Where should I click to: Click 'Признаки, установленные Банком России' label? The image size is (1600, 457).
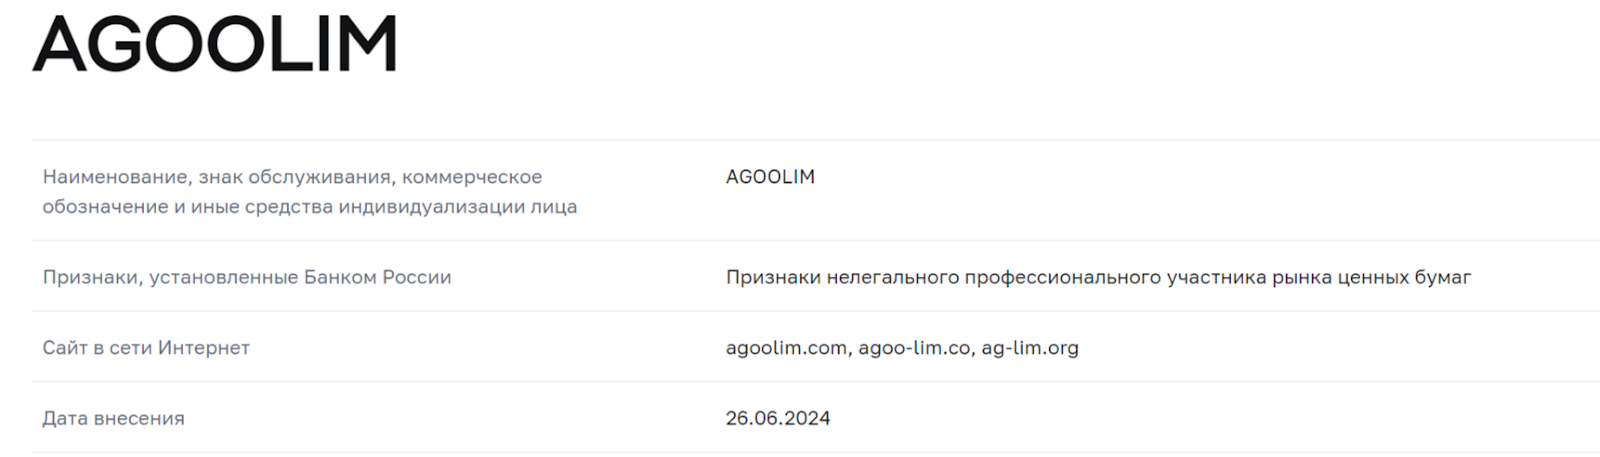[247, 277]
